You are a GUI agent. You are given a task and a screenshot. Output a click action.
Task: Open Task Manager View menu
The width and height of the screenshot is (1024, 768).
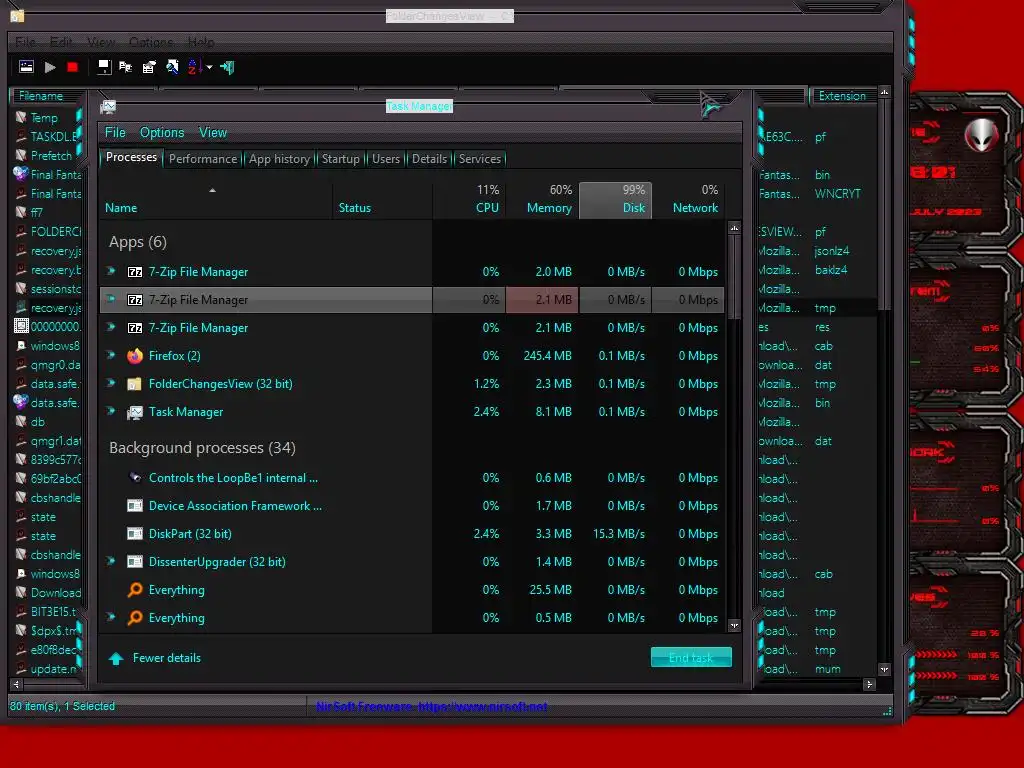tap(213, 133)
